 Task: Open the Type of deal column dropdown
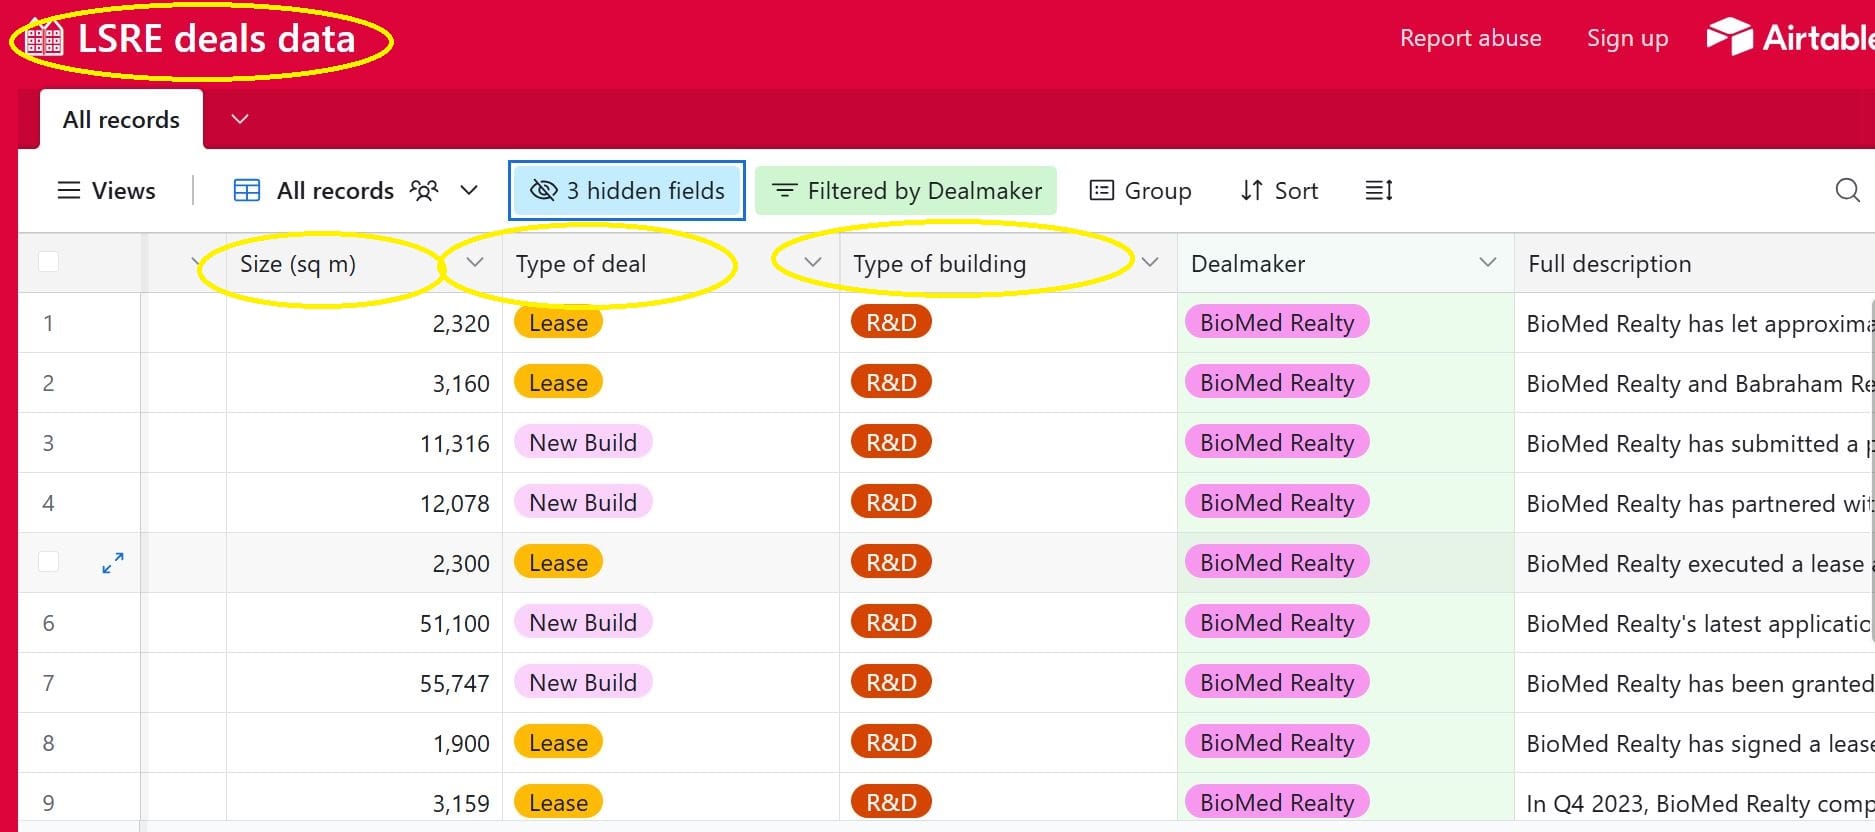pyautogui.click(x=813, y=262)
